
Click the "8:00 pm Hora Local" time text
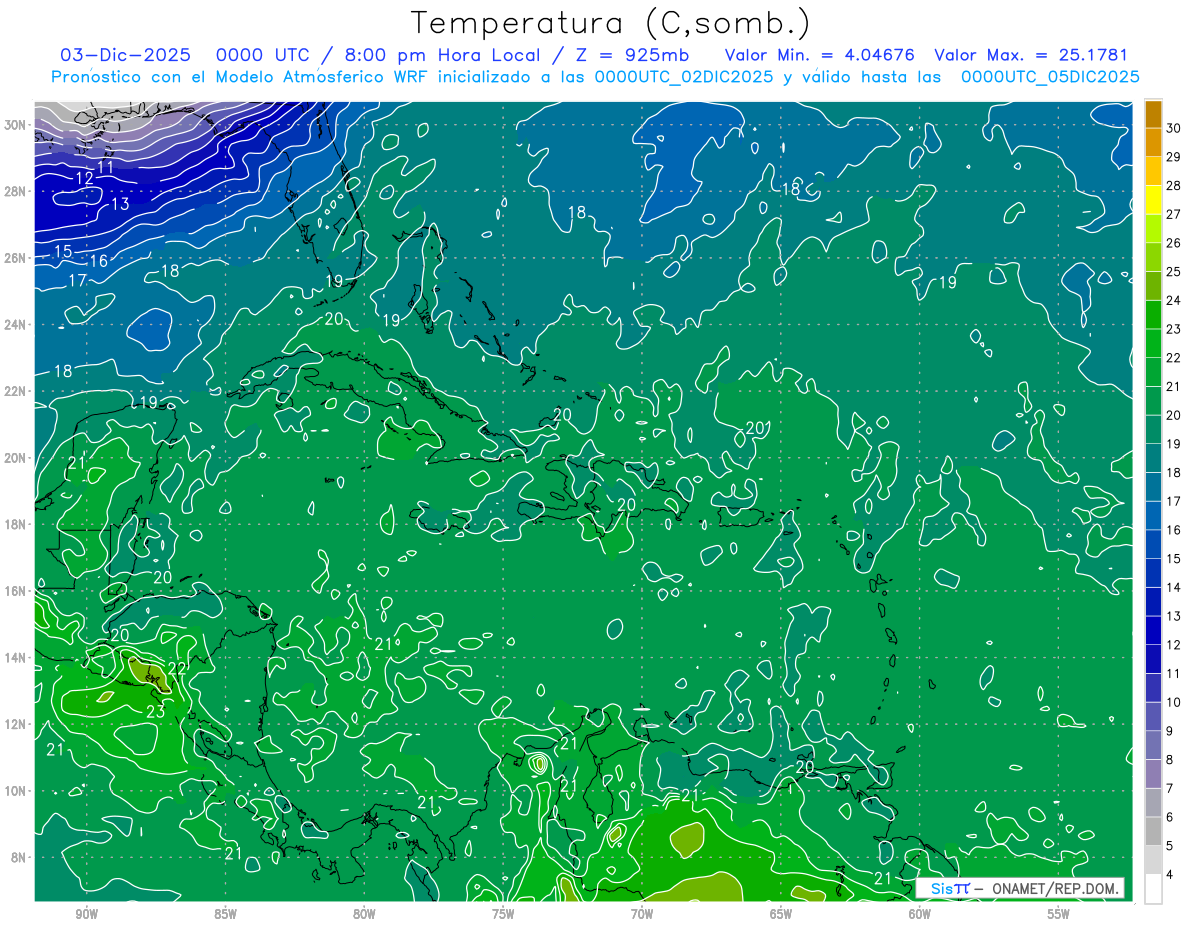(x=443, y=55)
